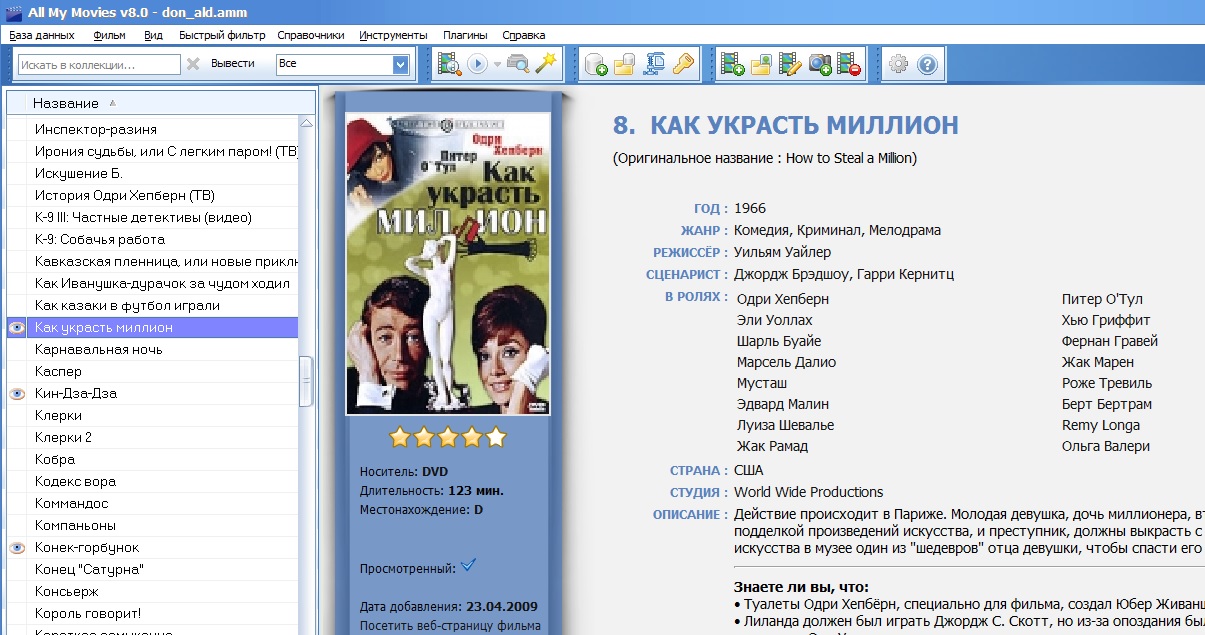Click the movie search toolbar icon
1205x635 pixels.
(449, 64)
